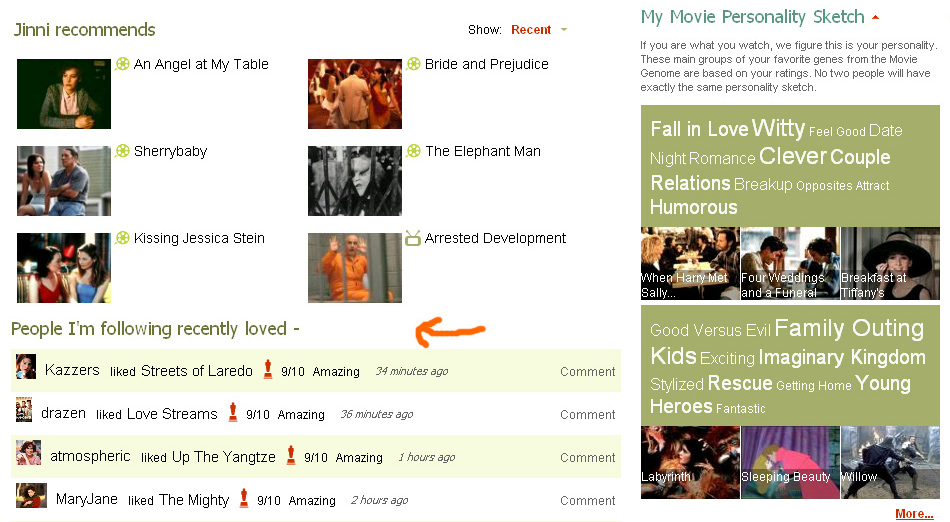Click film reel icon beside An Angel at My Table
The width and height of the screenshot is (950, 522).
coord(122,64)
